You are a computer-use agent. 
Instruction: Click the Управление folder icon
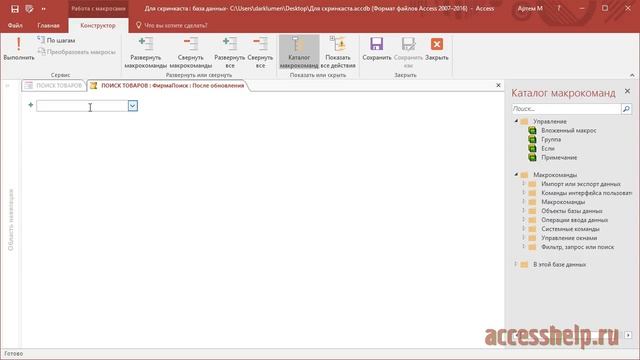pyautogui.click(x=524, y=121)
